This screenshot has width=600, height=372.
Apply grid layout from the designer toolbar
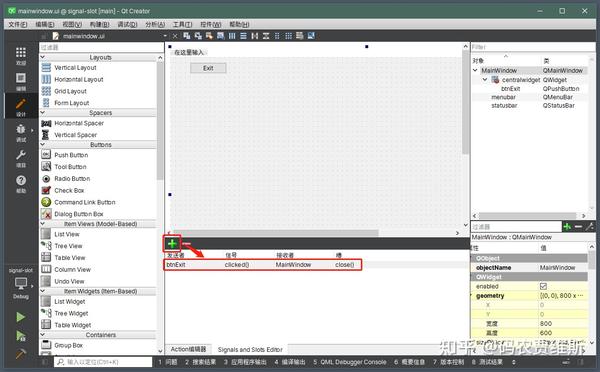coord(289,36)
